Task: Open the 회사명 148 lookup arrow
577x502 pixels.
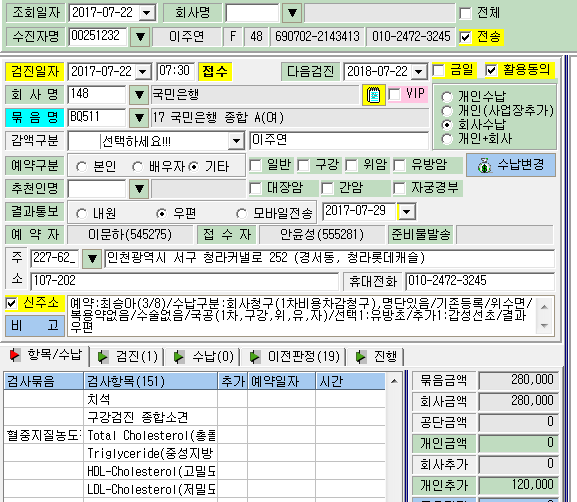Action: pos(139,95)
